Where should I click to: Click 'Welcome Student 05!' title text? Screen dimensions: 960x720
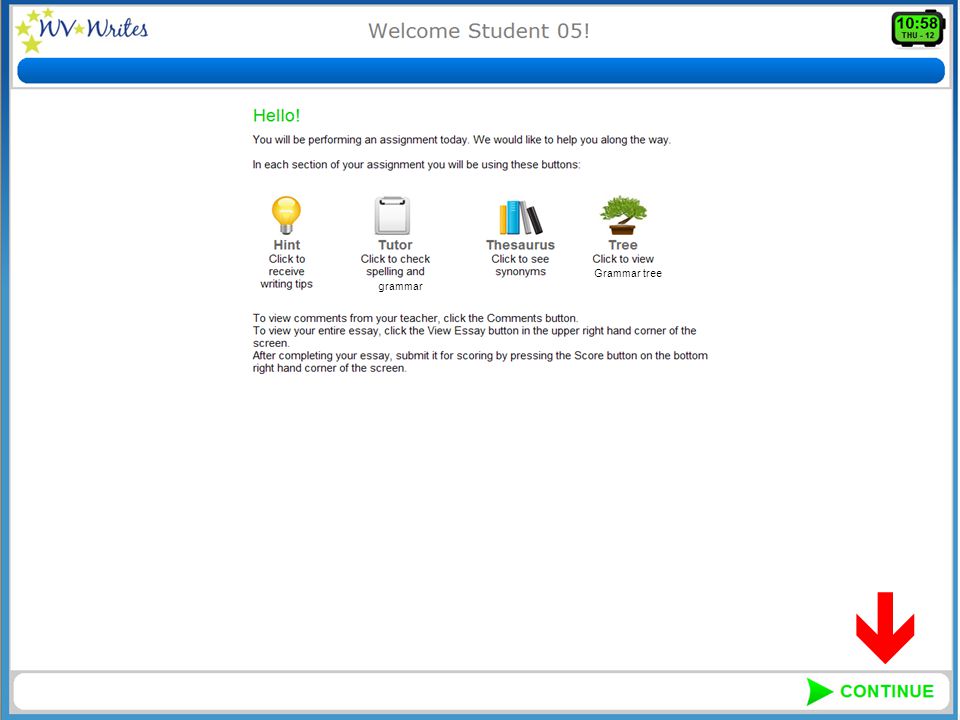pyautogui.click(x=479, y=31)
